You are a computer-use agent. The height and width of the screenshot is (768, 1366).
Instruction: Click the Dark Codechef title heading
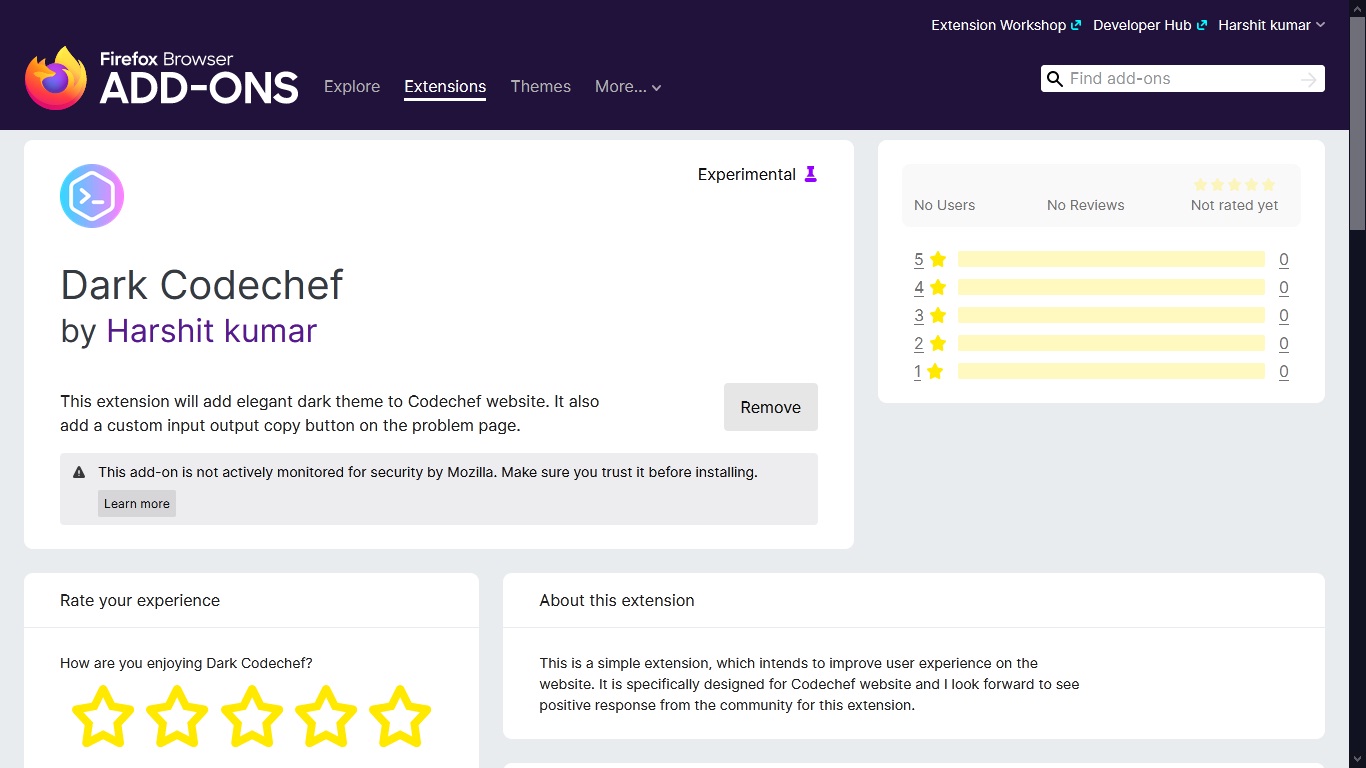[202, 285]
